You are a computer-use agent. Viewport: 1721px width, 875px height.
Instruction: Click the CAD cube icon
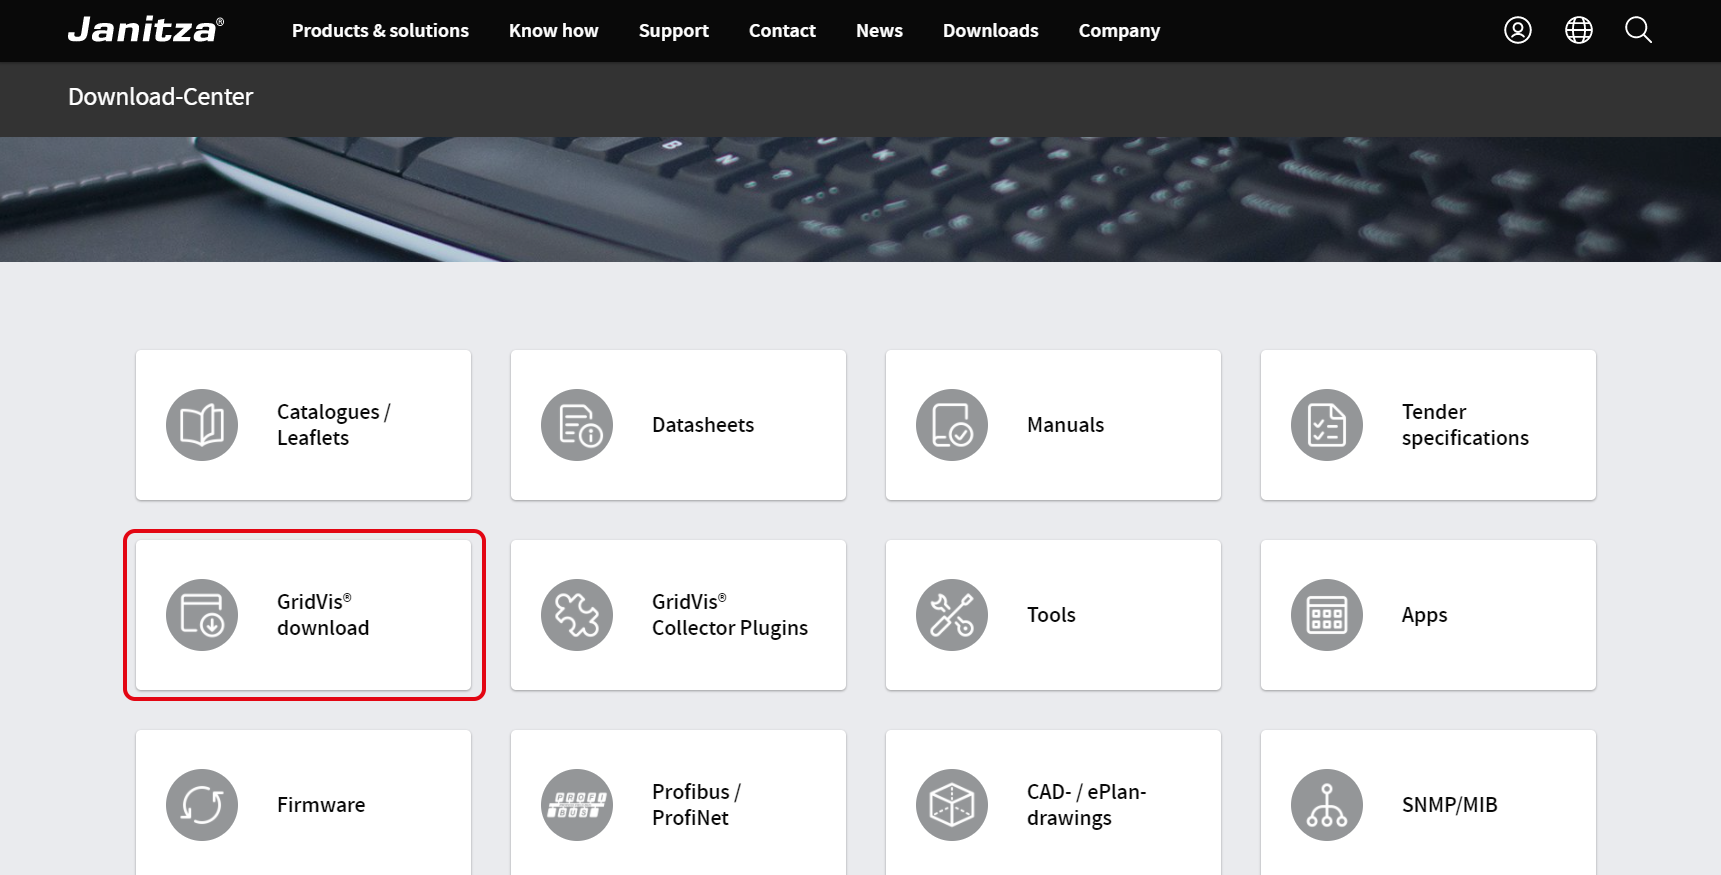[952, 805]
